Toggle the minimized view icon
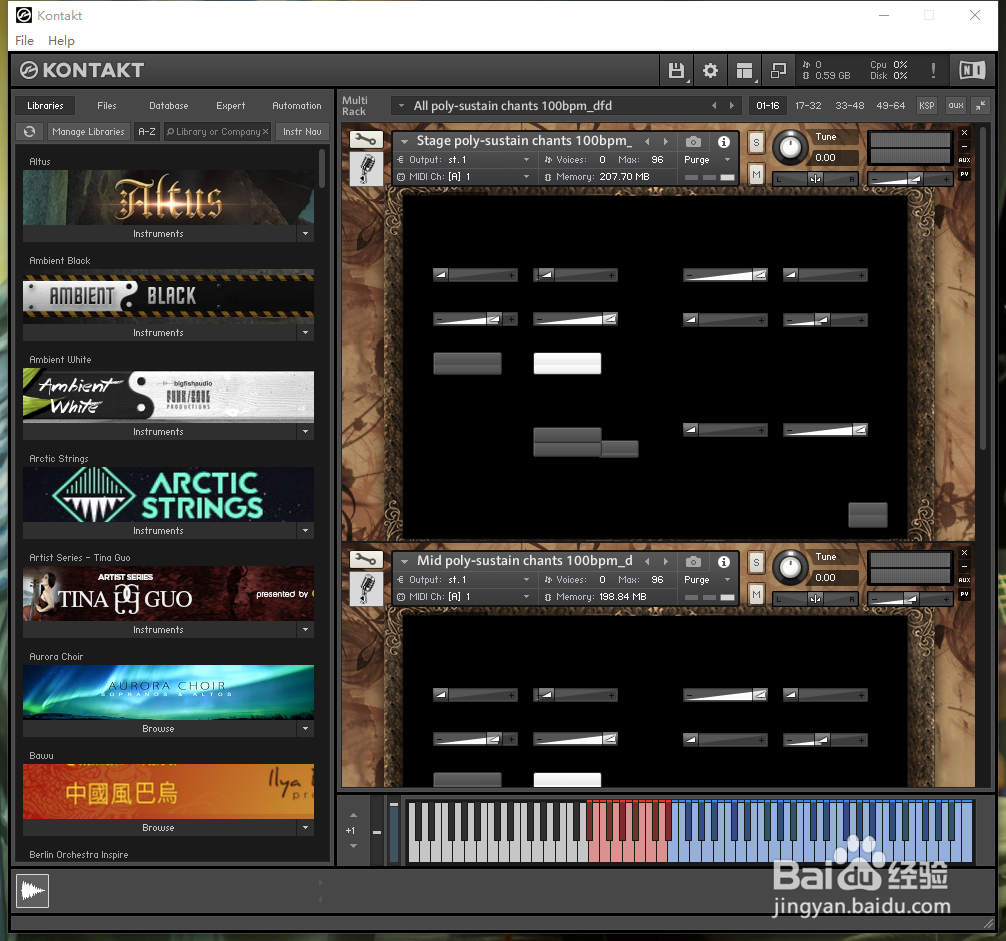 point(778,71)
